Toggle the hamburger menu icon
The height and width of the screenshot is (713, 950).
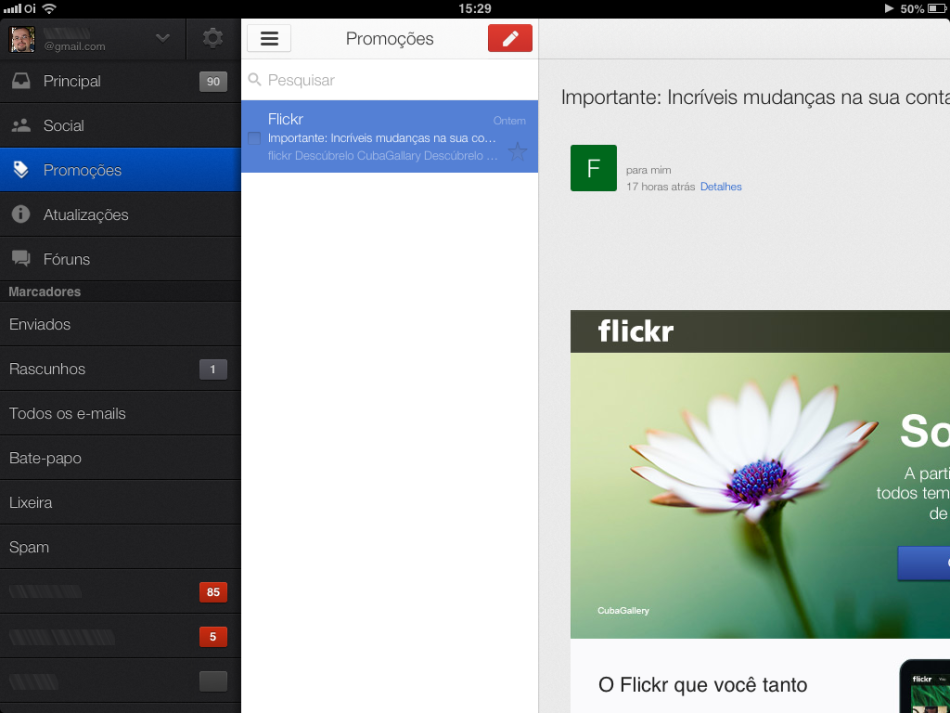(x=269, y=39)
